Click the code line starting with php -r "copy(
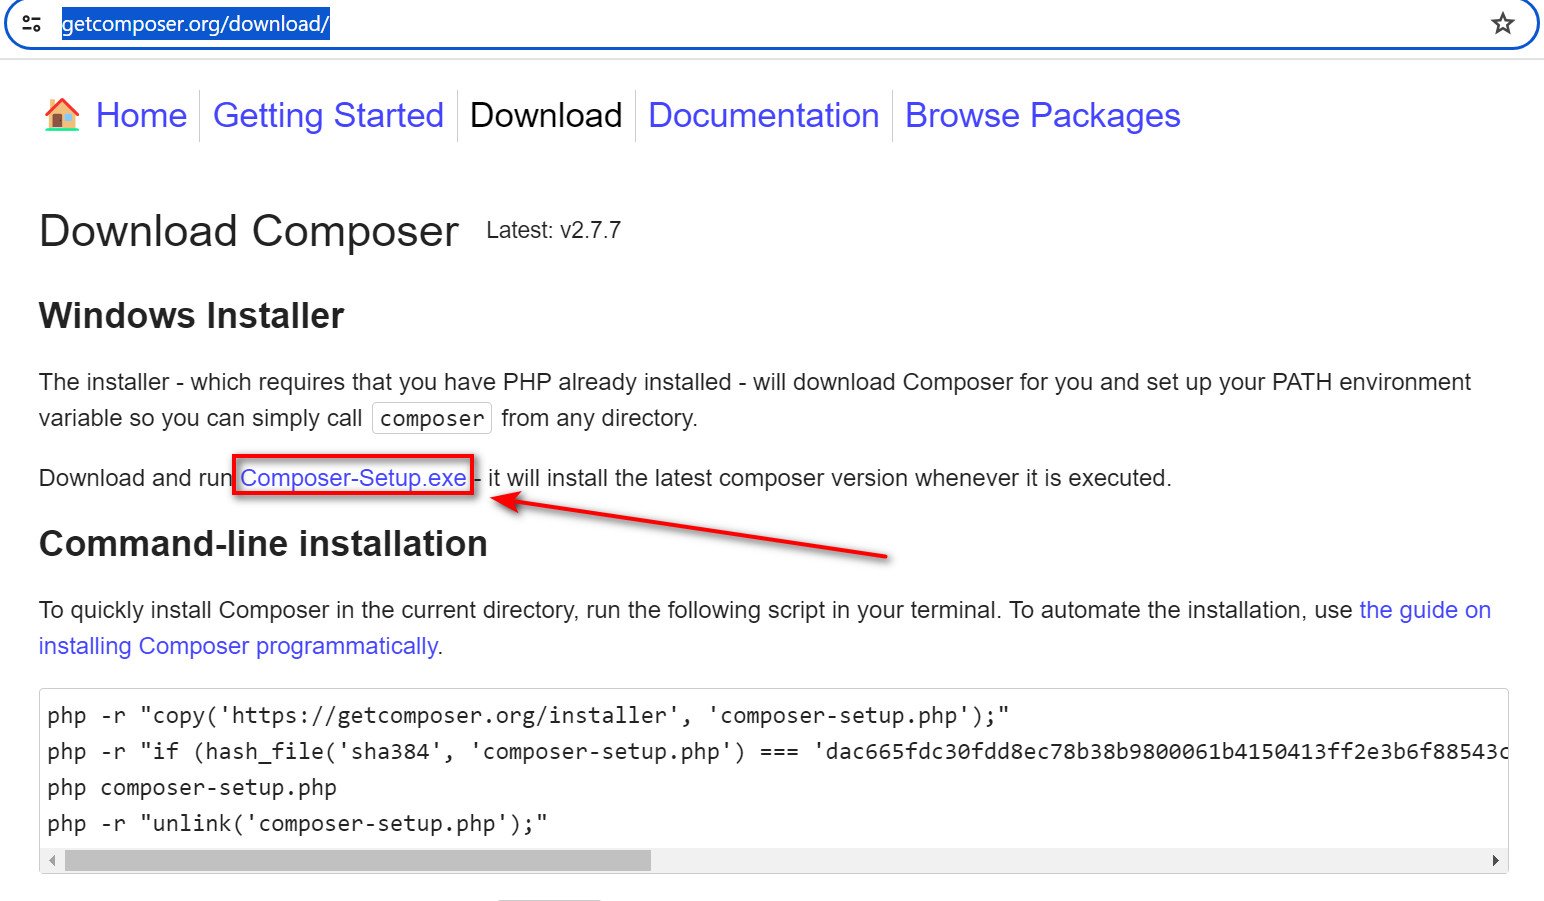Viewport: 1544px width, 901px height. coord(528,716)
